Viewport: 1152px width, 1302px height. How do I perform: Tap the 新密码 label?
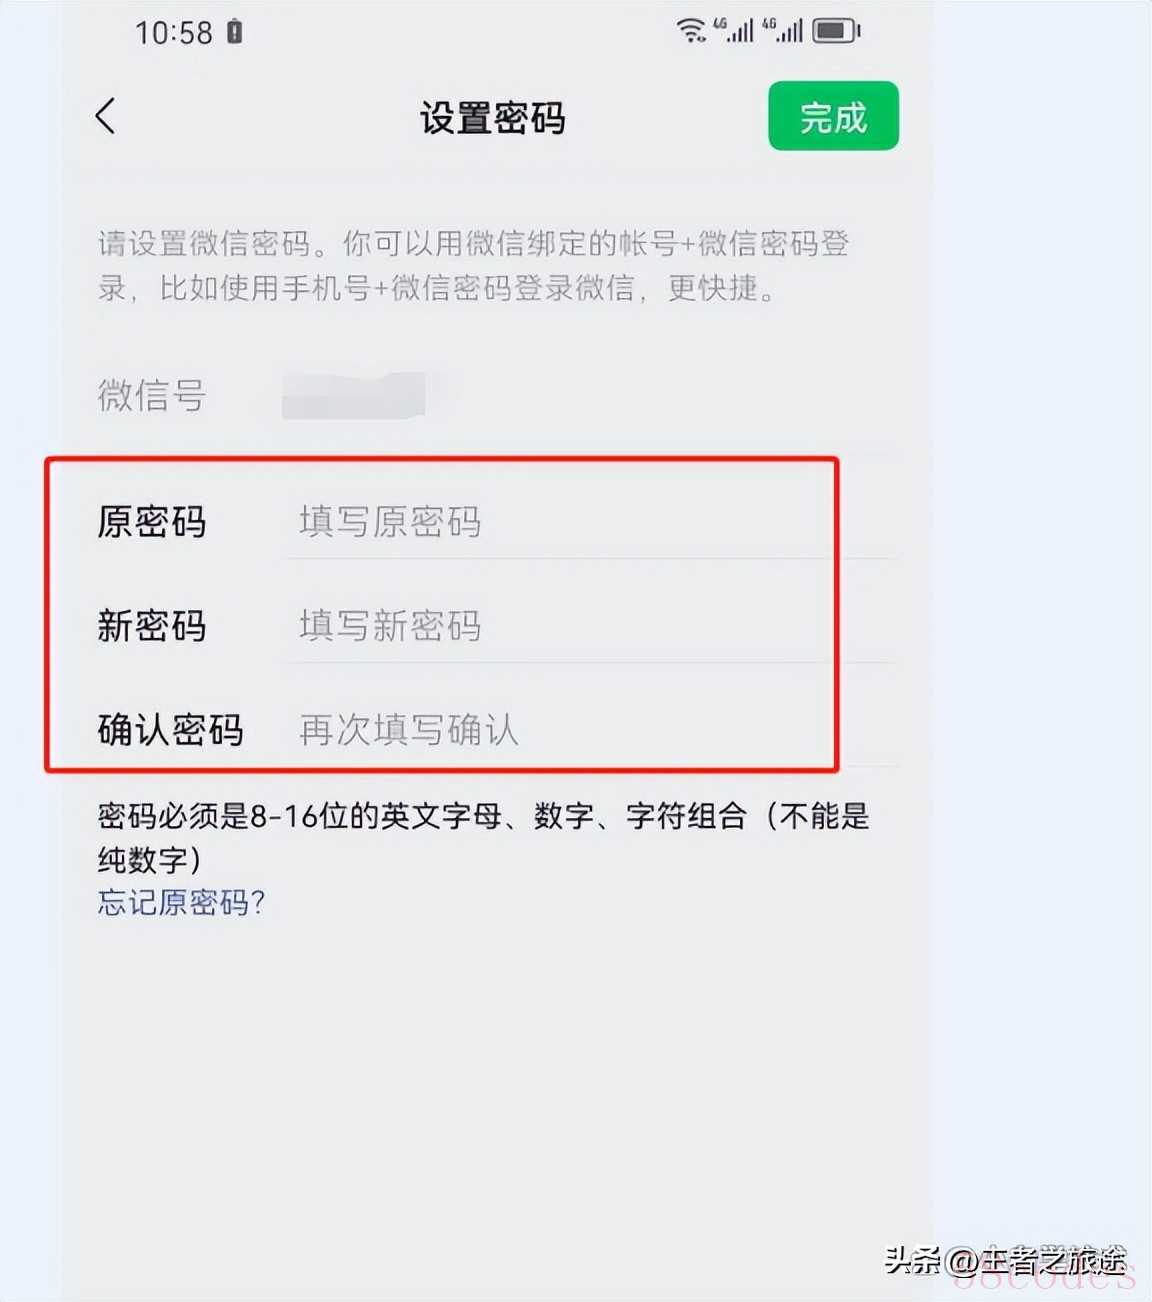pos(152,626)
